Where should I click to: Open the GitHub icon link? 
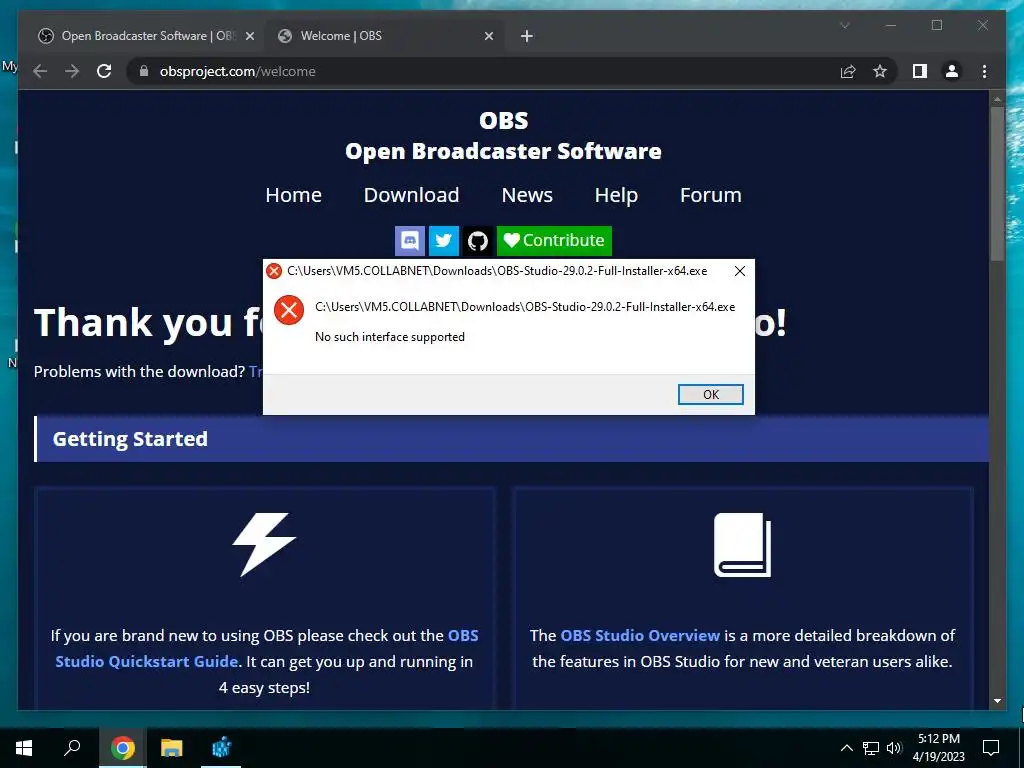point(477,241)
